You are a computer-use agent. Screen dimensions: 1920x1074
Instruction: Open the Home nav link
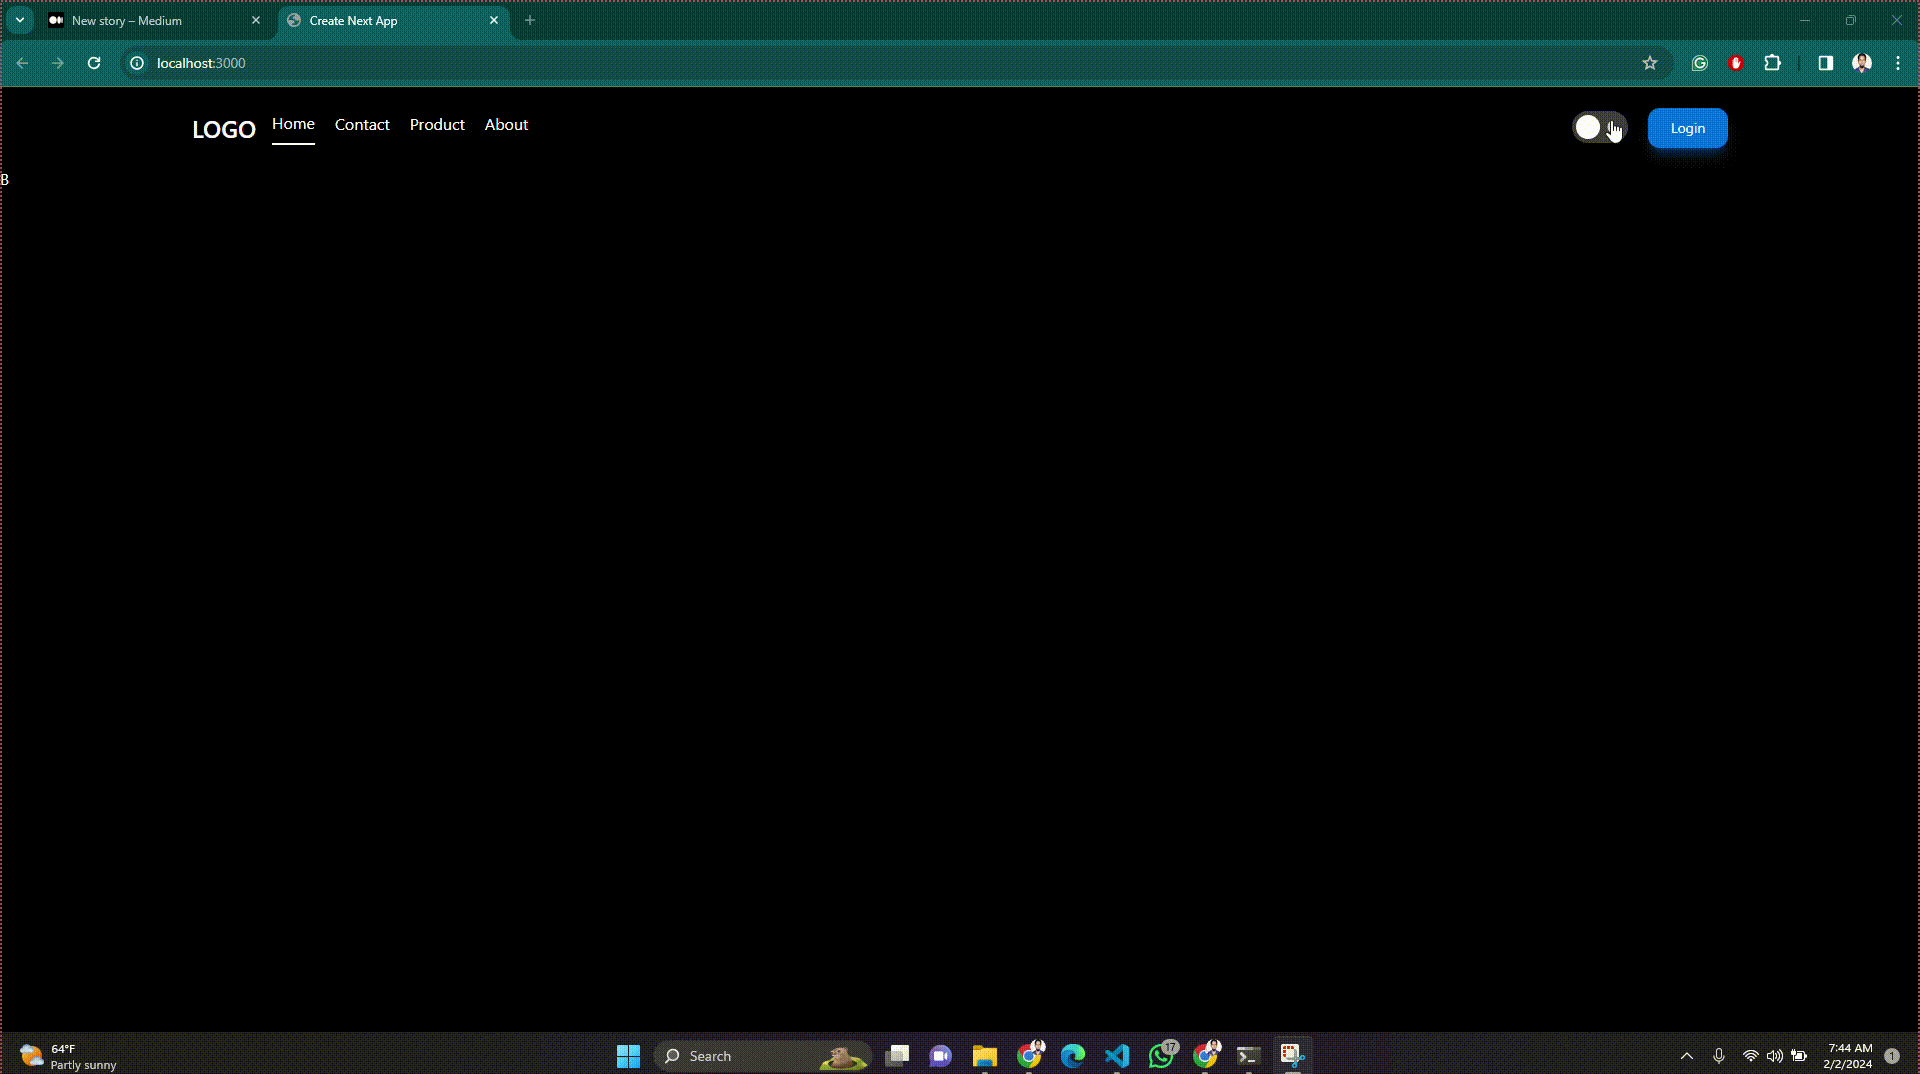[293, 124]
